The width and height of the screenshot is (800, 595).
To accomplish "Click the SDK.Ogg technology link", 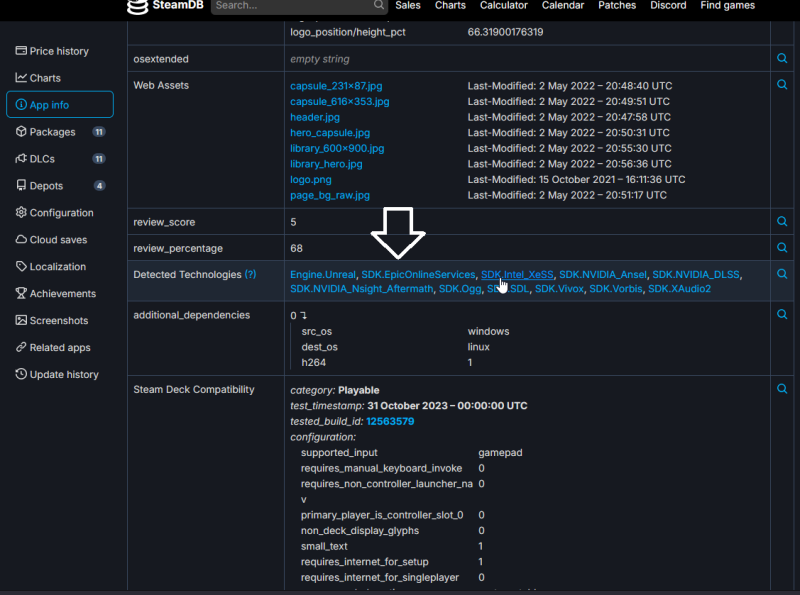I will [x=460, y=289].
